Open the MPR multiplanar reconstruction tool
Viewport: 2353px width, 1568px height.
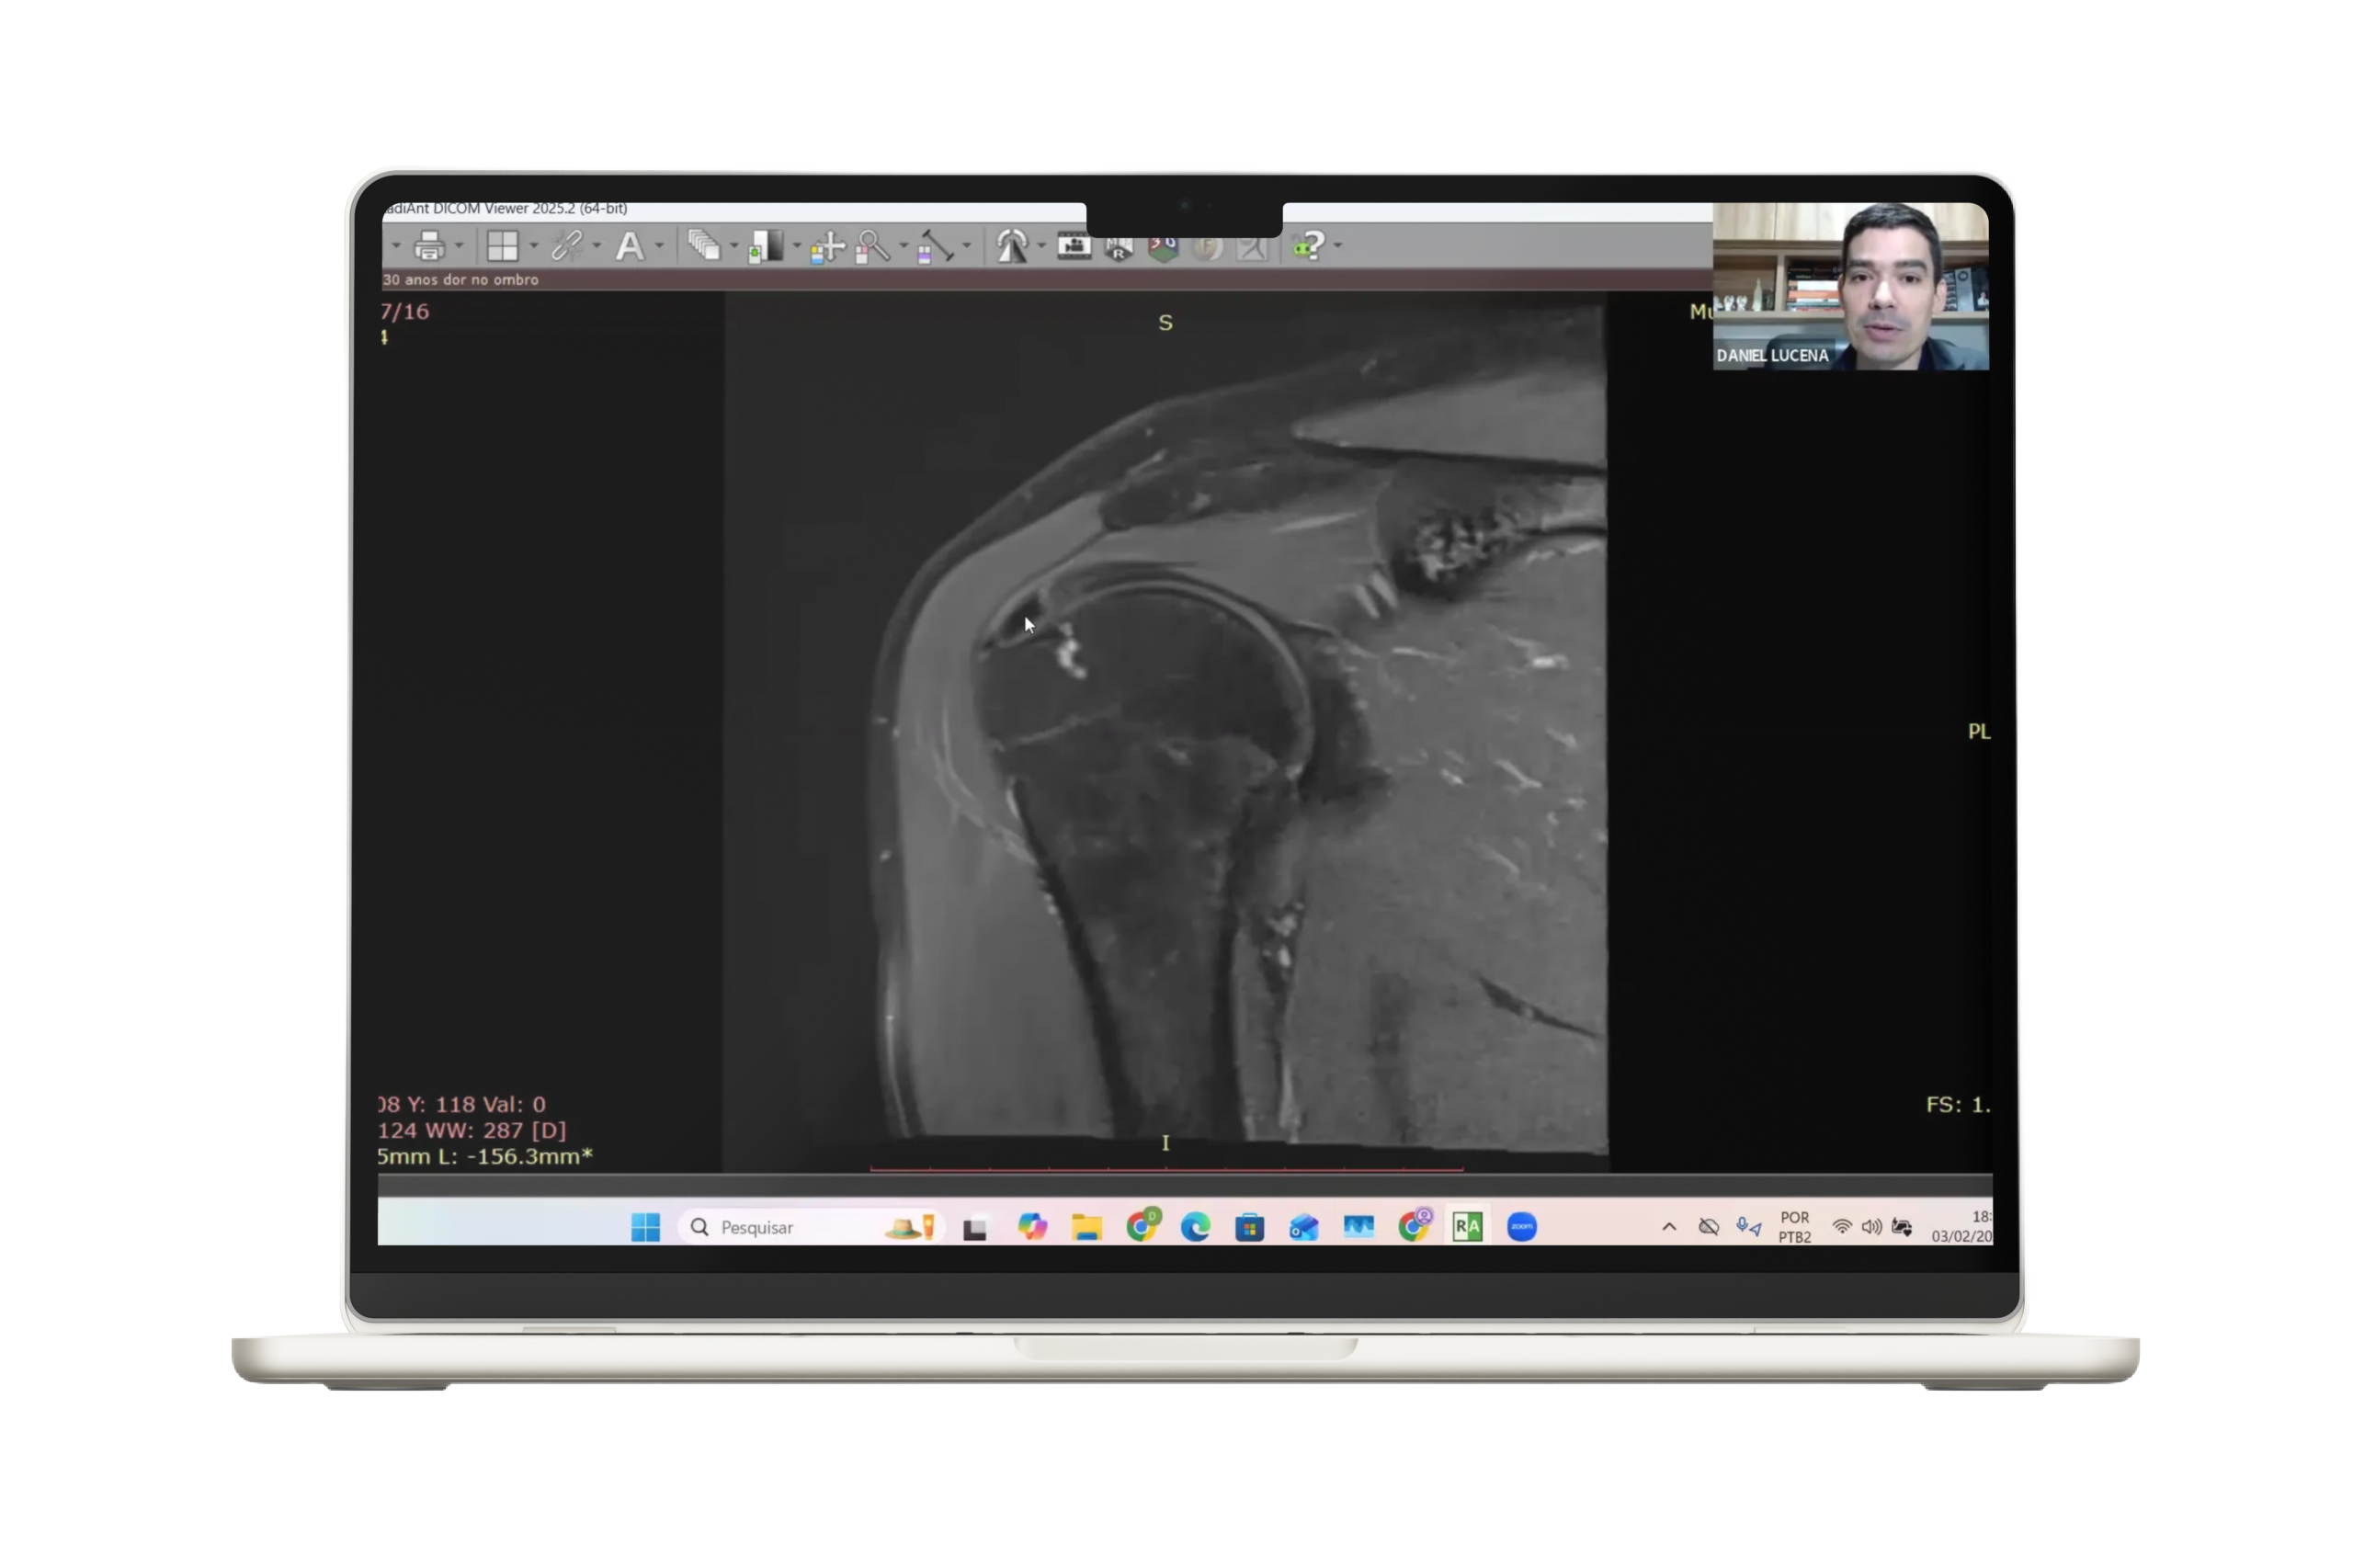pos(1119,246)
